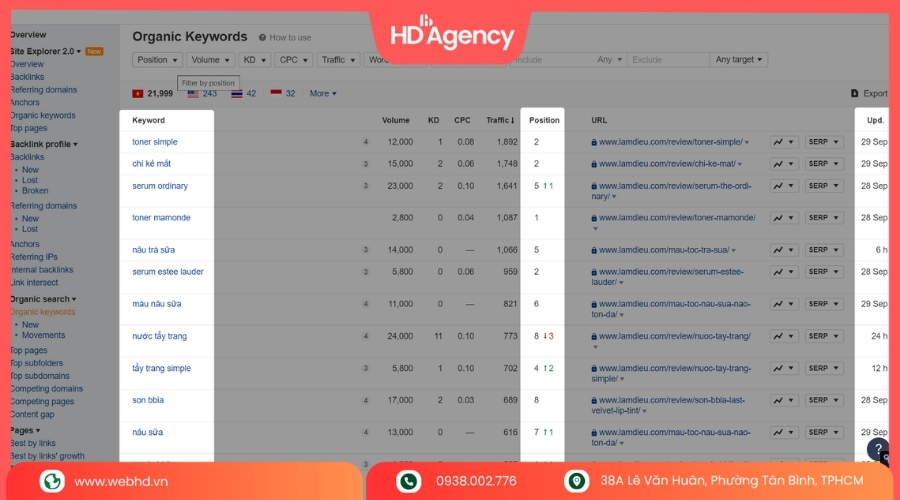Sort table by Traffic column header
Screen dimensions: 900x500
click(500, 120)
